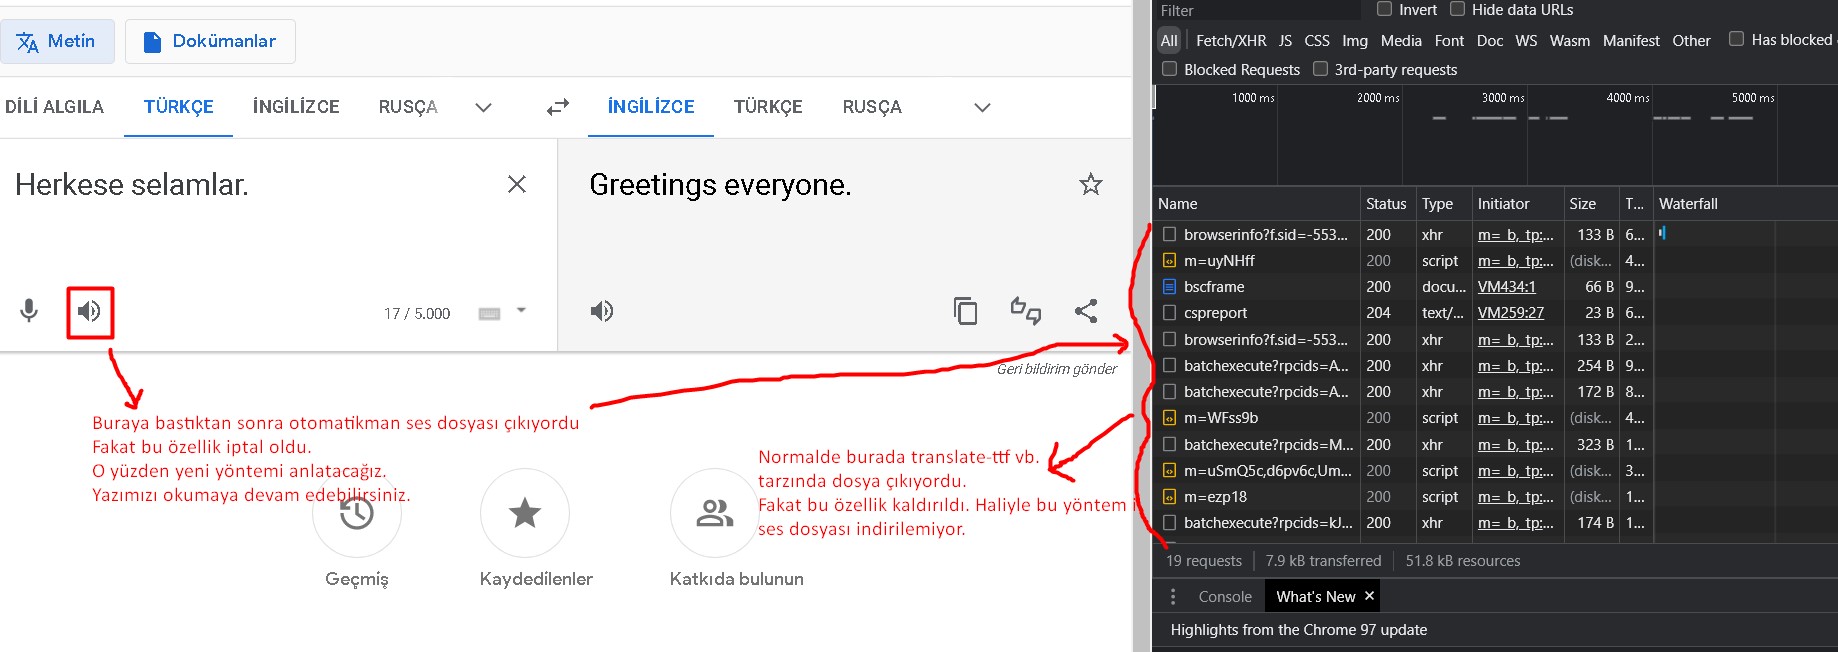Copy the translation icon
Image resolution: width=1838 pixels, height=652 pixels.
tap(965, 311)
